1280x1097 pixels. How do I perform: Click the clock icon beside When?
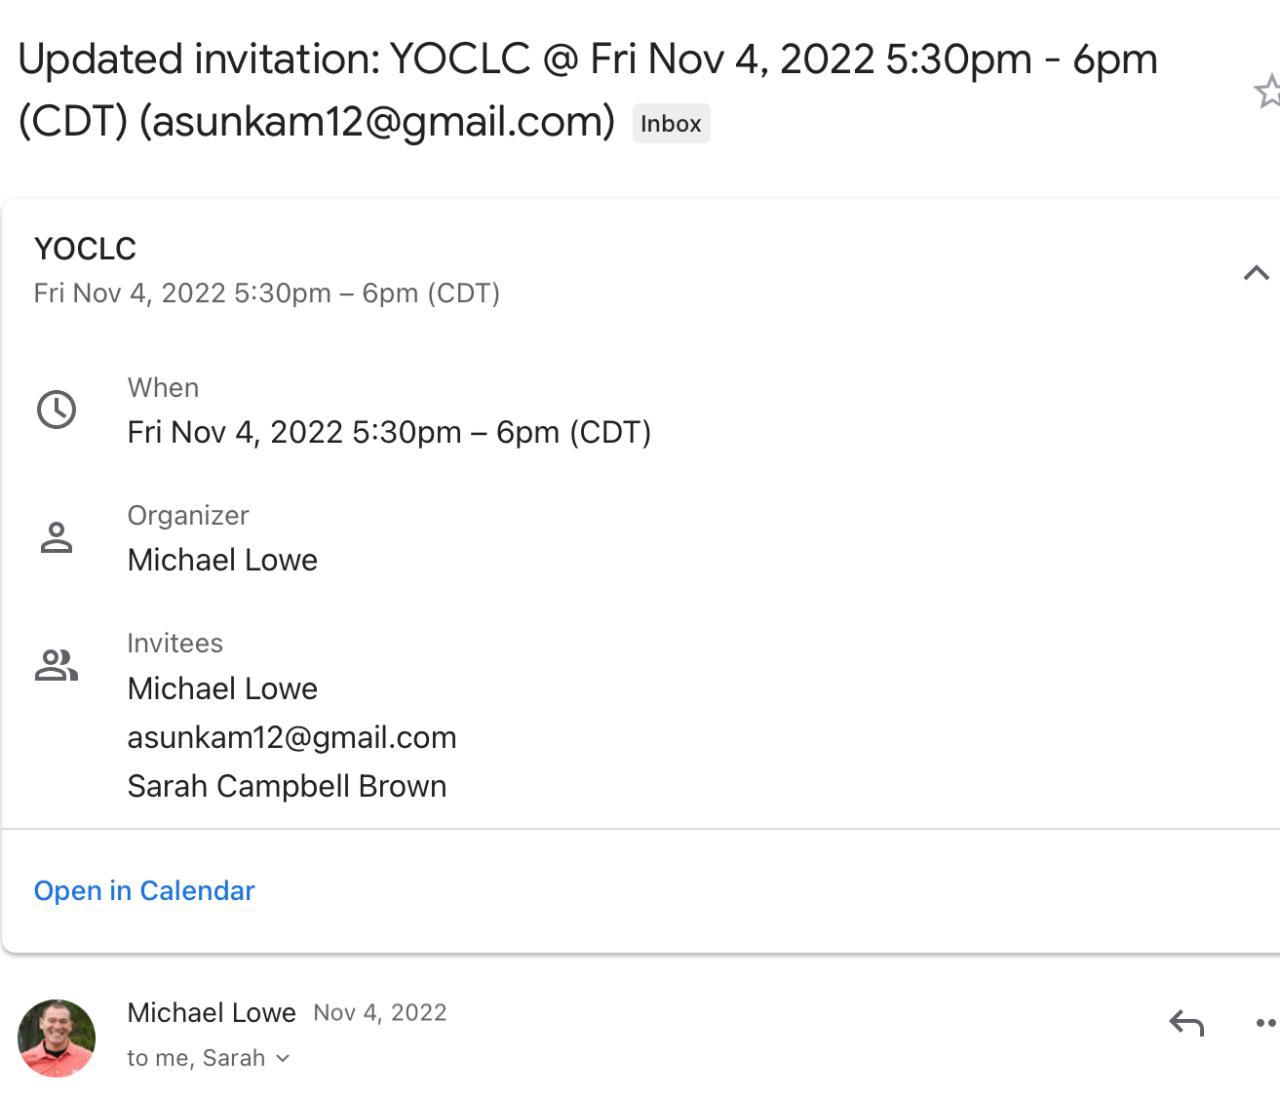pos(56,410)
